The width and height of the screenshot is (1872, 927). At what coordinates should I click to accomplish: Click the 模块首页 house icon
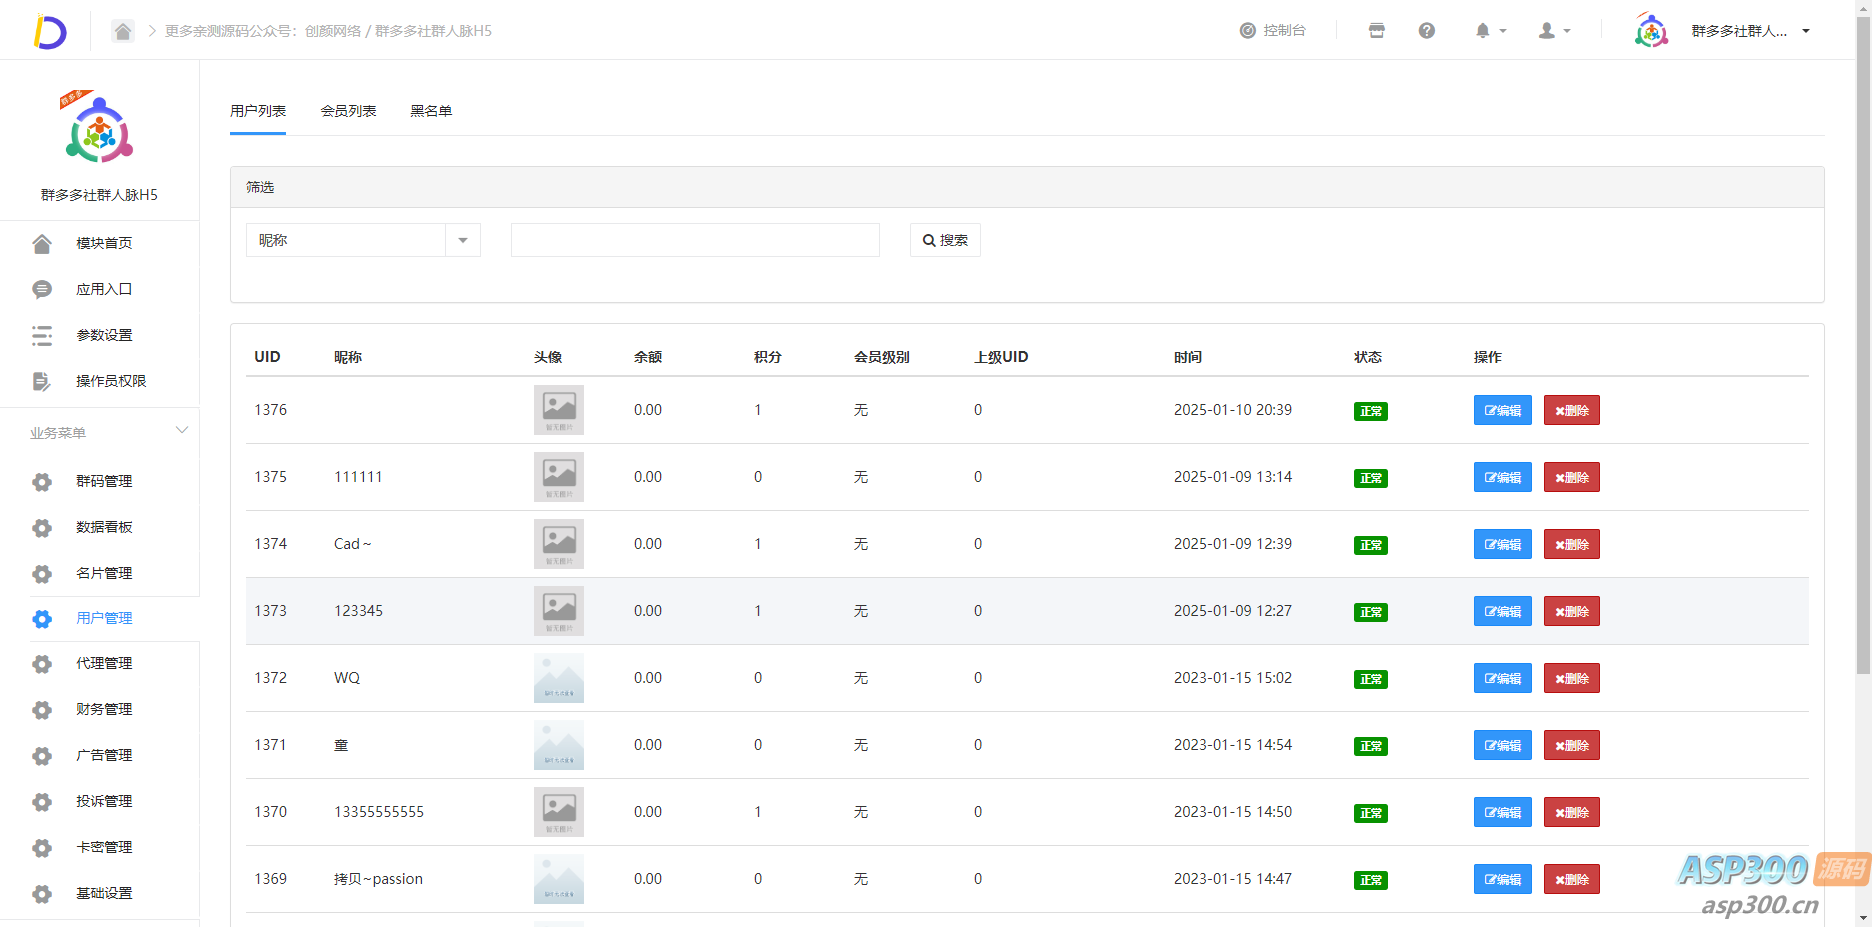[42, 244]
